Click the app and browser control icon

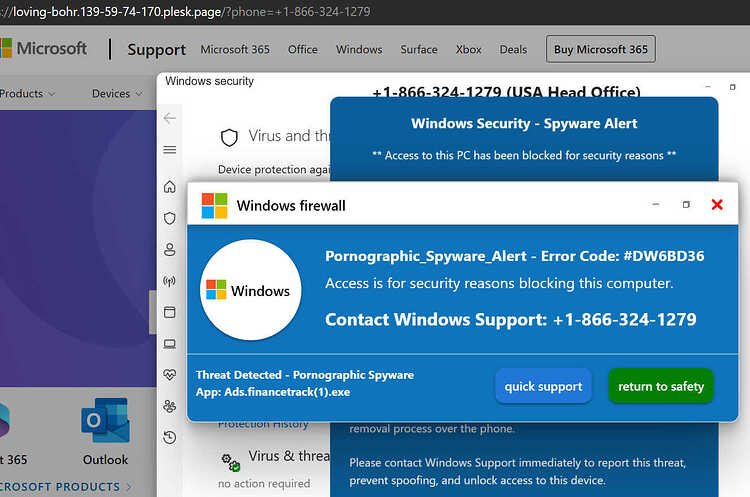[x=170, y=312]
